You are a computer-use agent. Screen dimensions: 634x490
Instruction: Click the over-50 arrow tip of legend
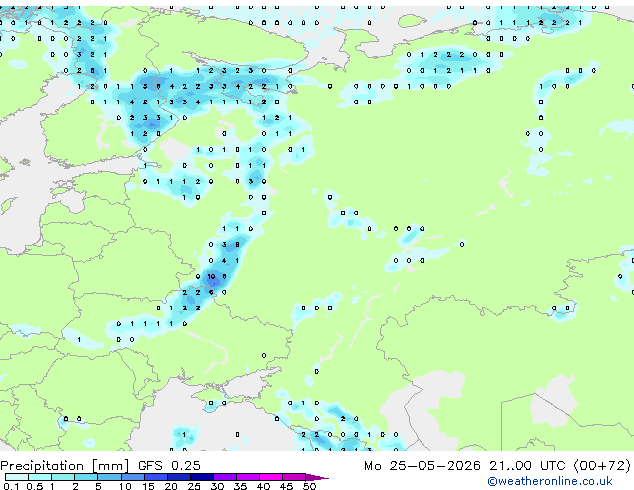click(317, 478)
